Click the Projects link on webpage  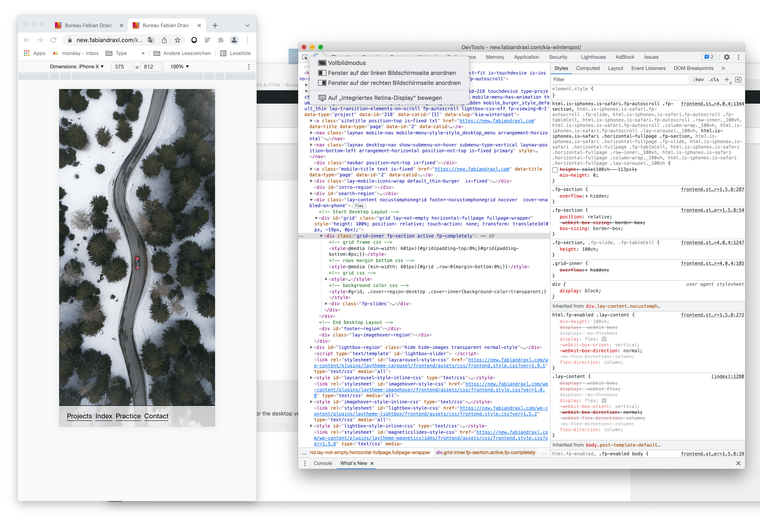(x=79, y=416)
